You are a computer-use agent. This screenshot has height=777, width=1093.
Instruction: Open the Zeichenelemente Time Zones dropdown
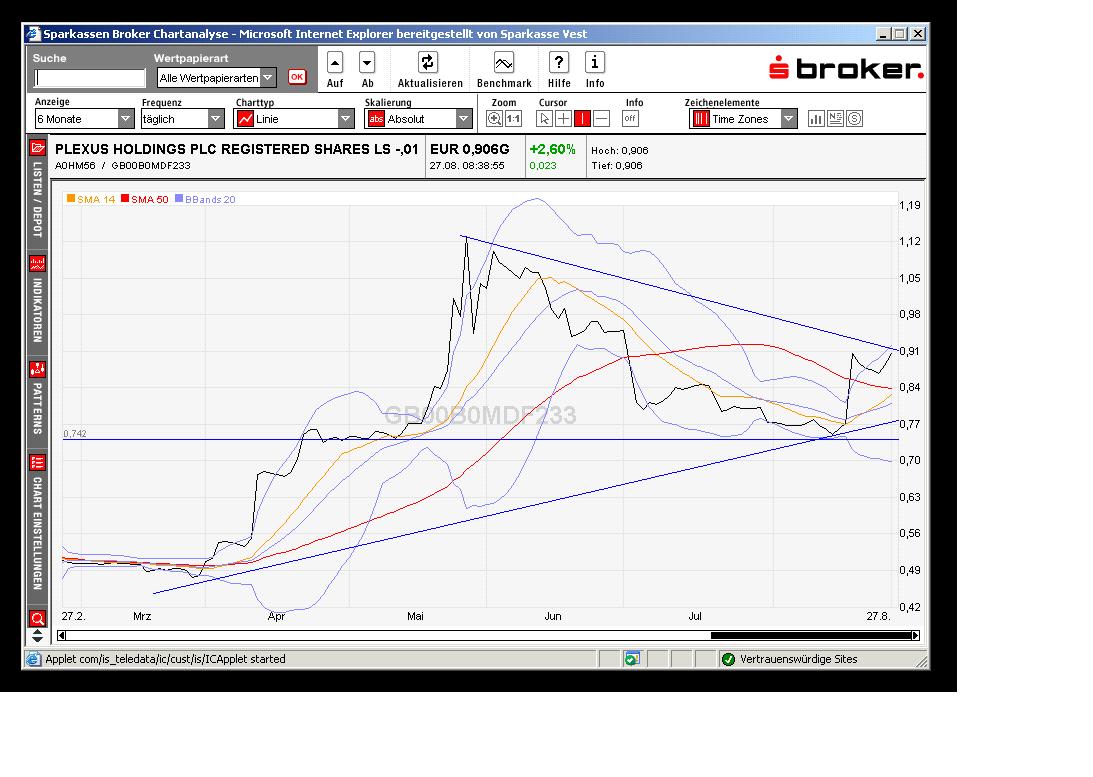[743, 119]
